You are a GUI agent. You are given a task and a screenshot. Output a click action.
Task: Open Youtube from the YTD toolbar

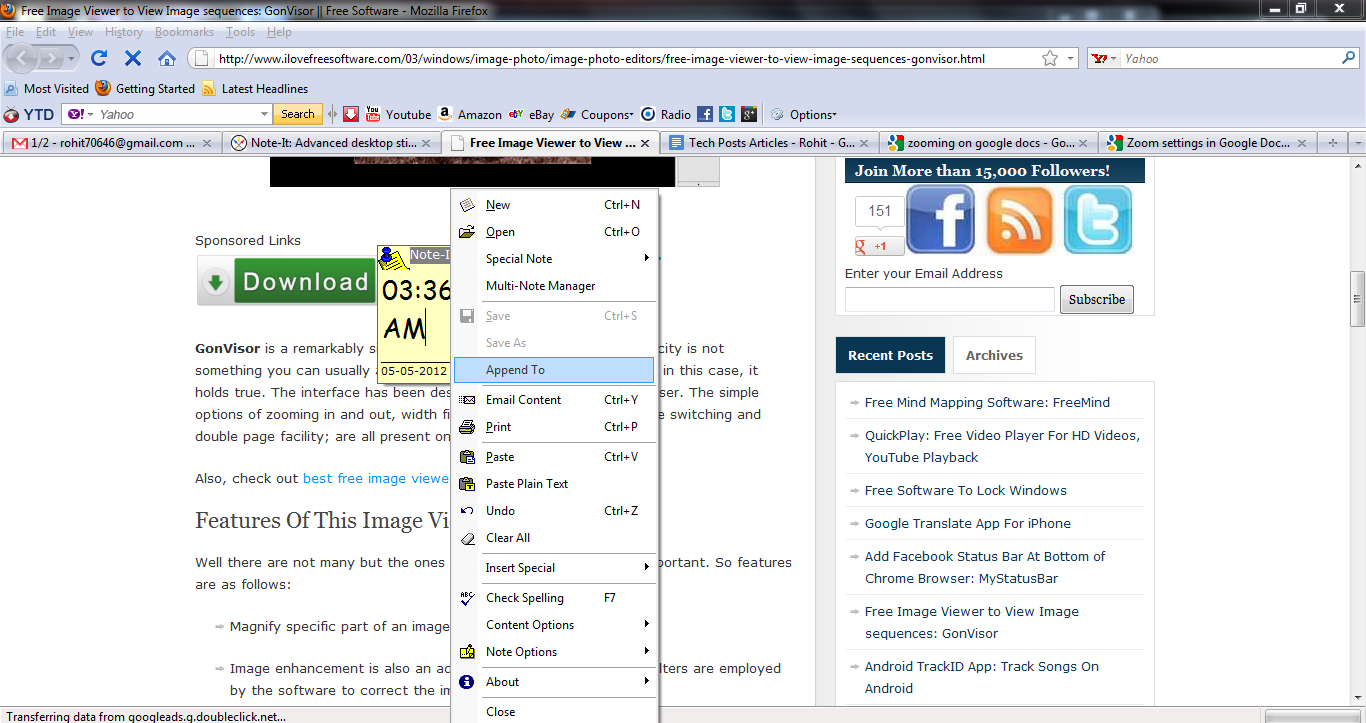398,114
